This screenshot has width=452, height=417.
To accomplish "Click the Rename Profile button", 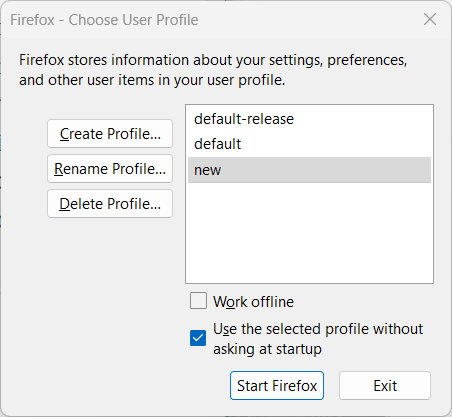I will tap(110, 169).
